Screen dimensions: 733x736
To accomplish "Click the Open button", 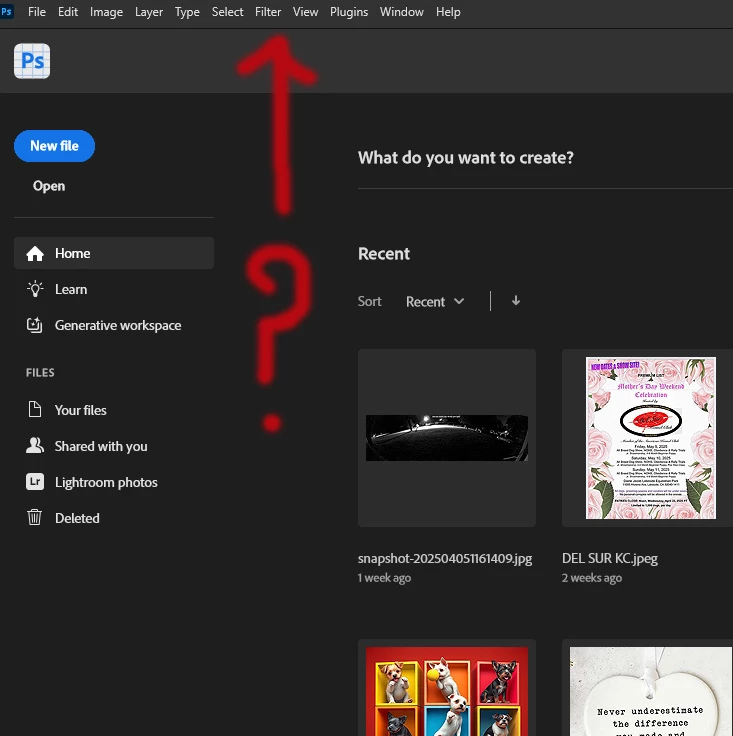I will [49, 186].
